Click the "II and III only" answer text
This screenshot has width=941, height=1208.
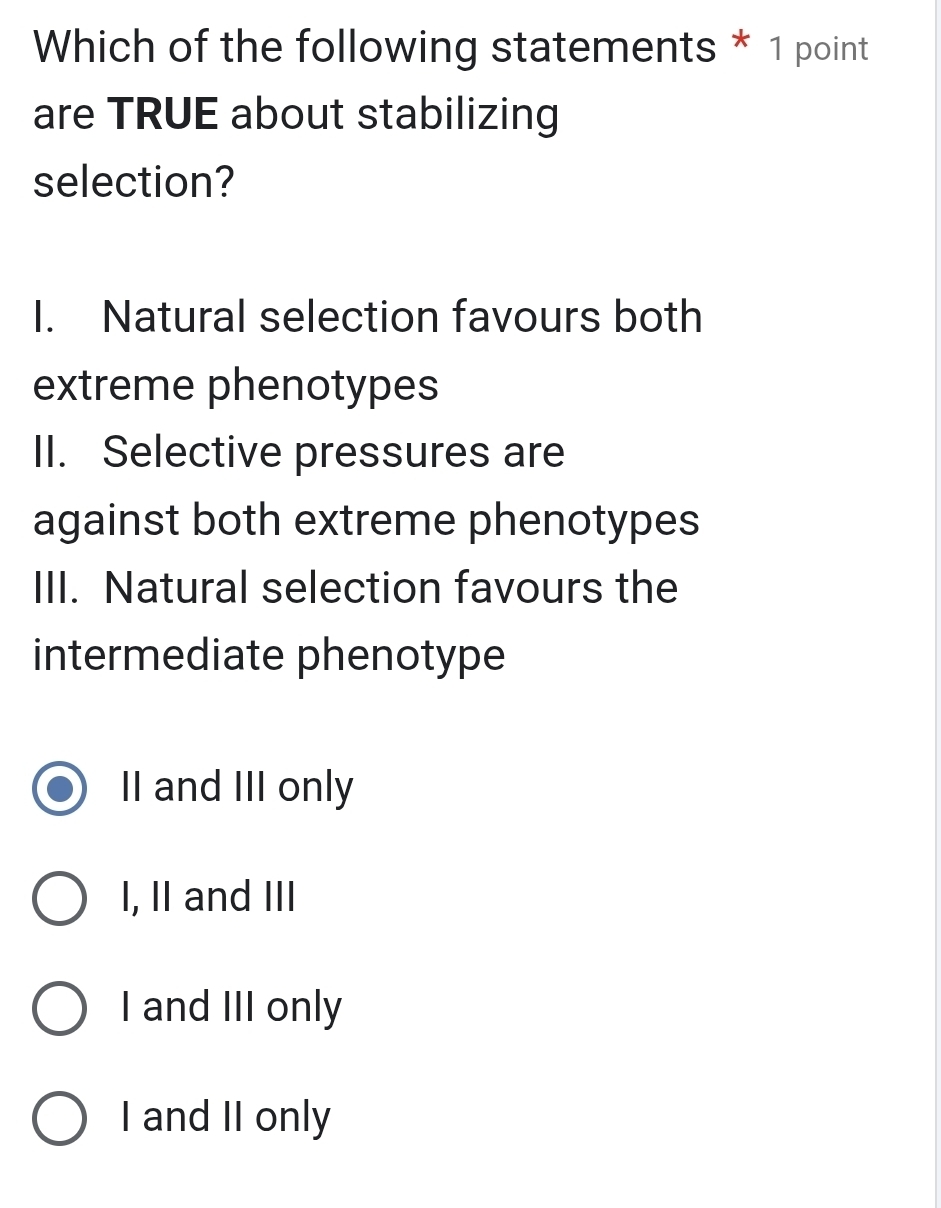tap(238, 787)
